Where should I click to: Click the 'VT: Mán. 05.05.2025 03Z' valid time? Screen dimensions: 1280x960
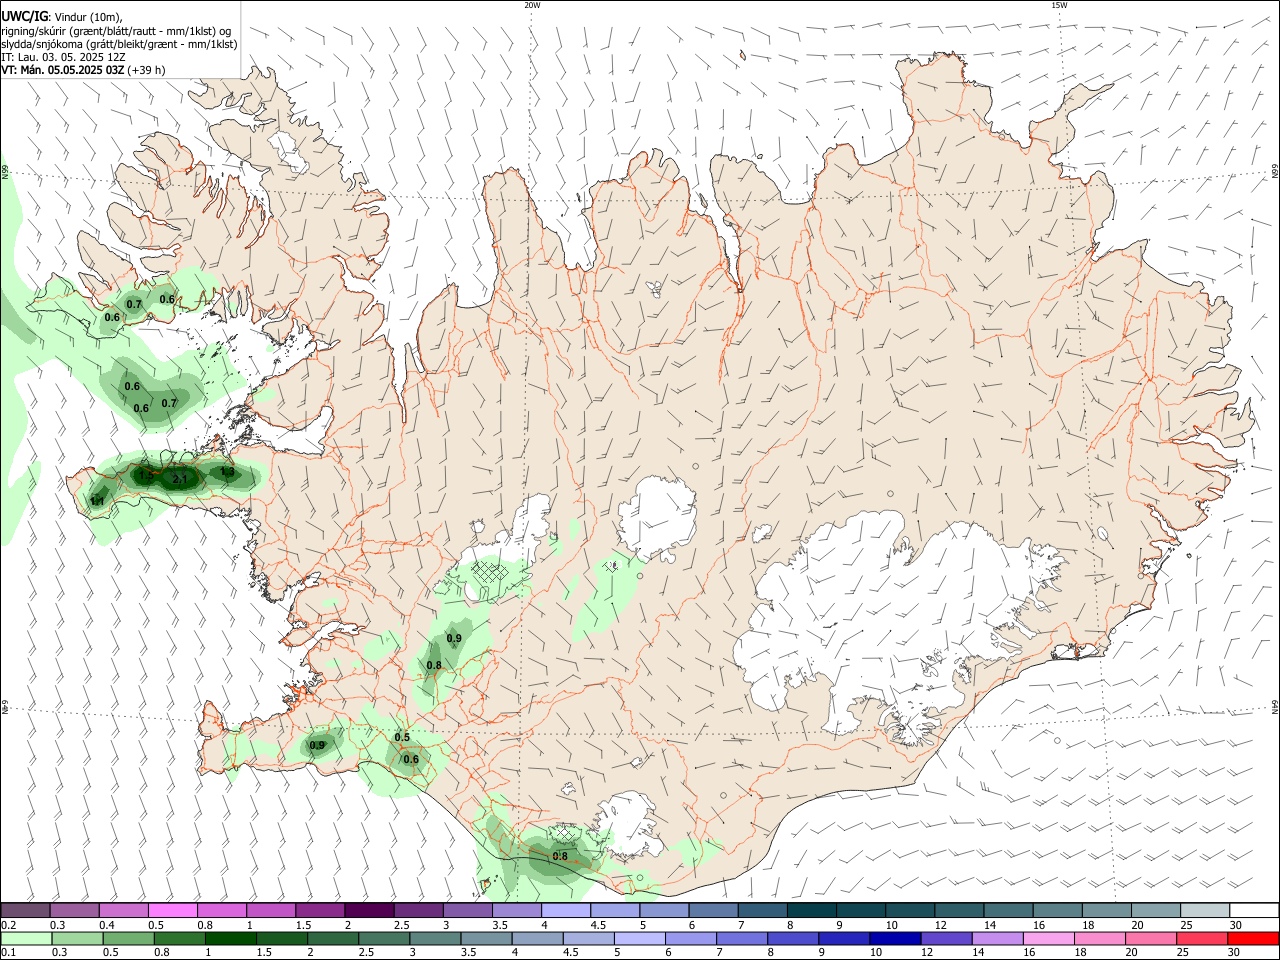tap(63, 70)
